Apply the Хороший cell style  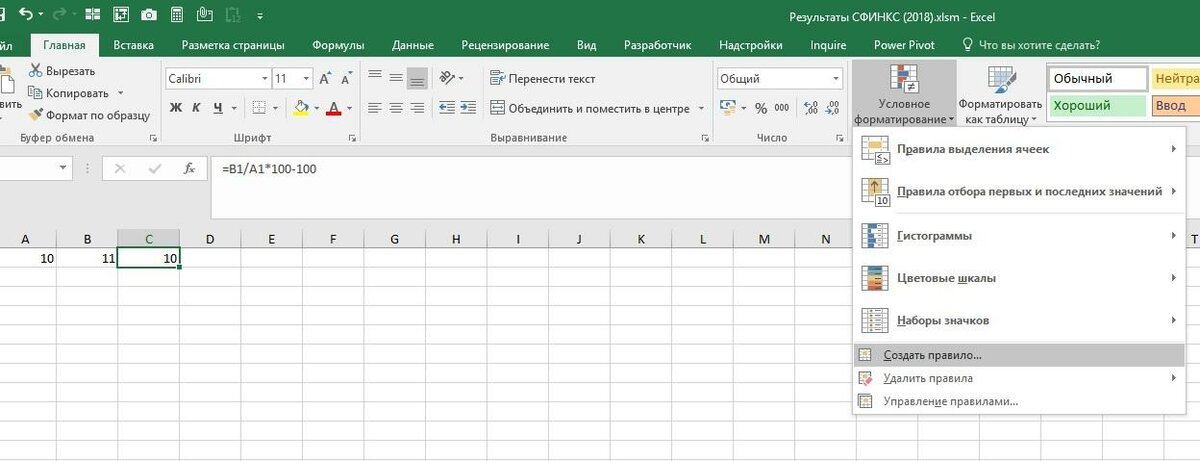pyautogui.click(x=1097, y=105)
